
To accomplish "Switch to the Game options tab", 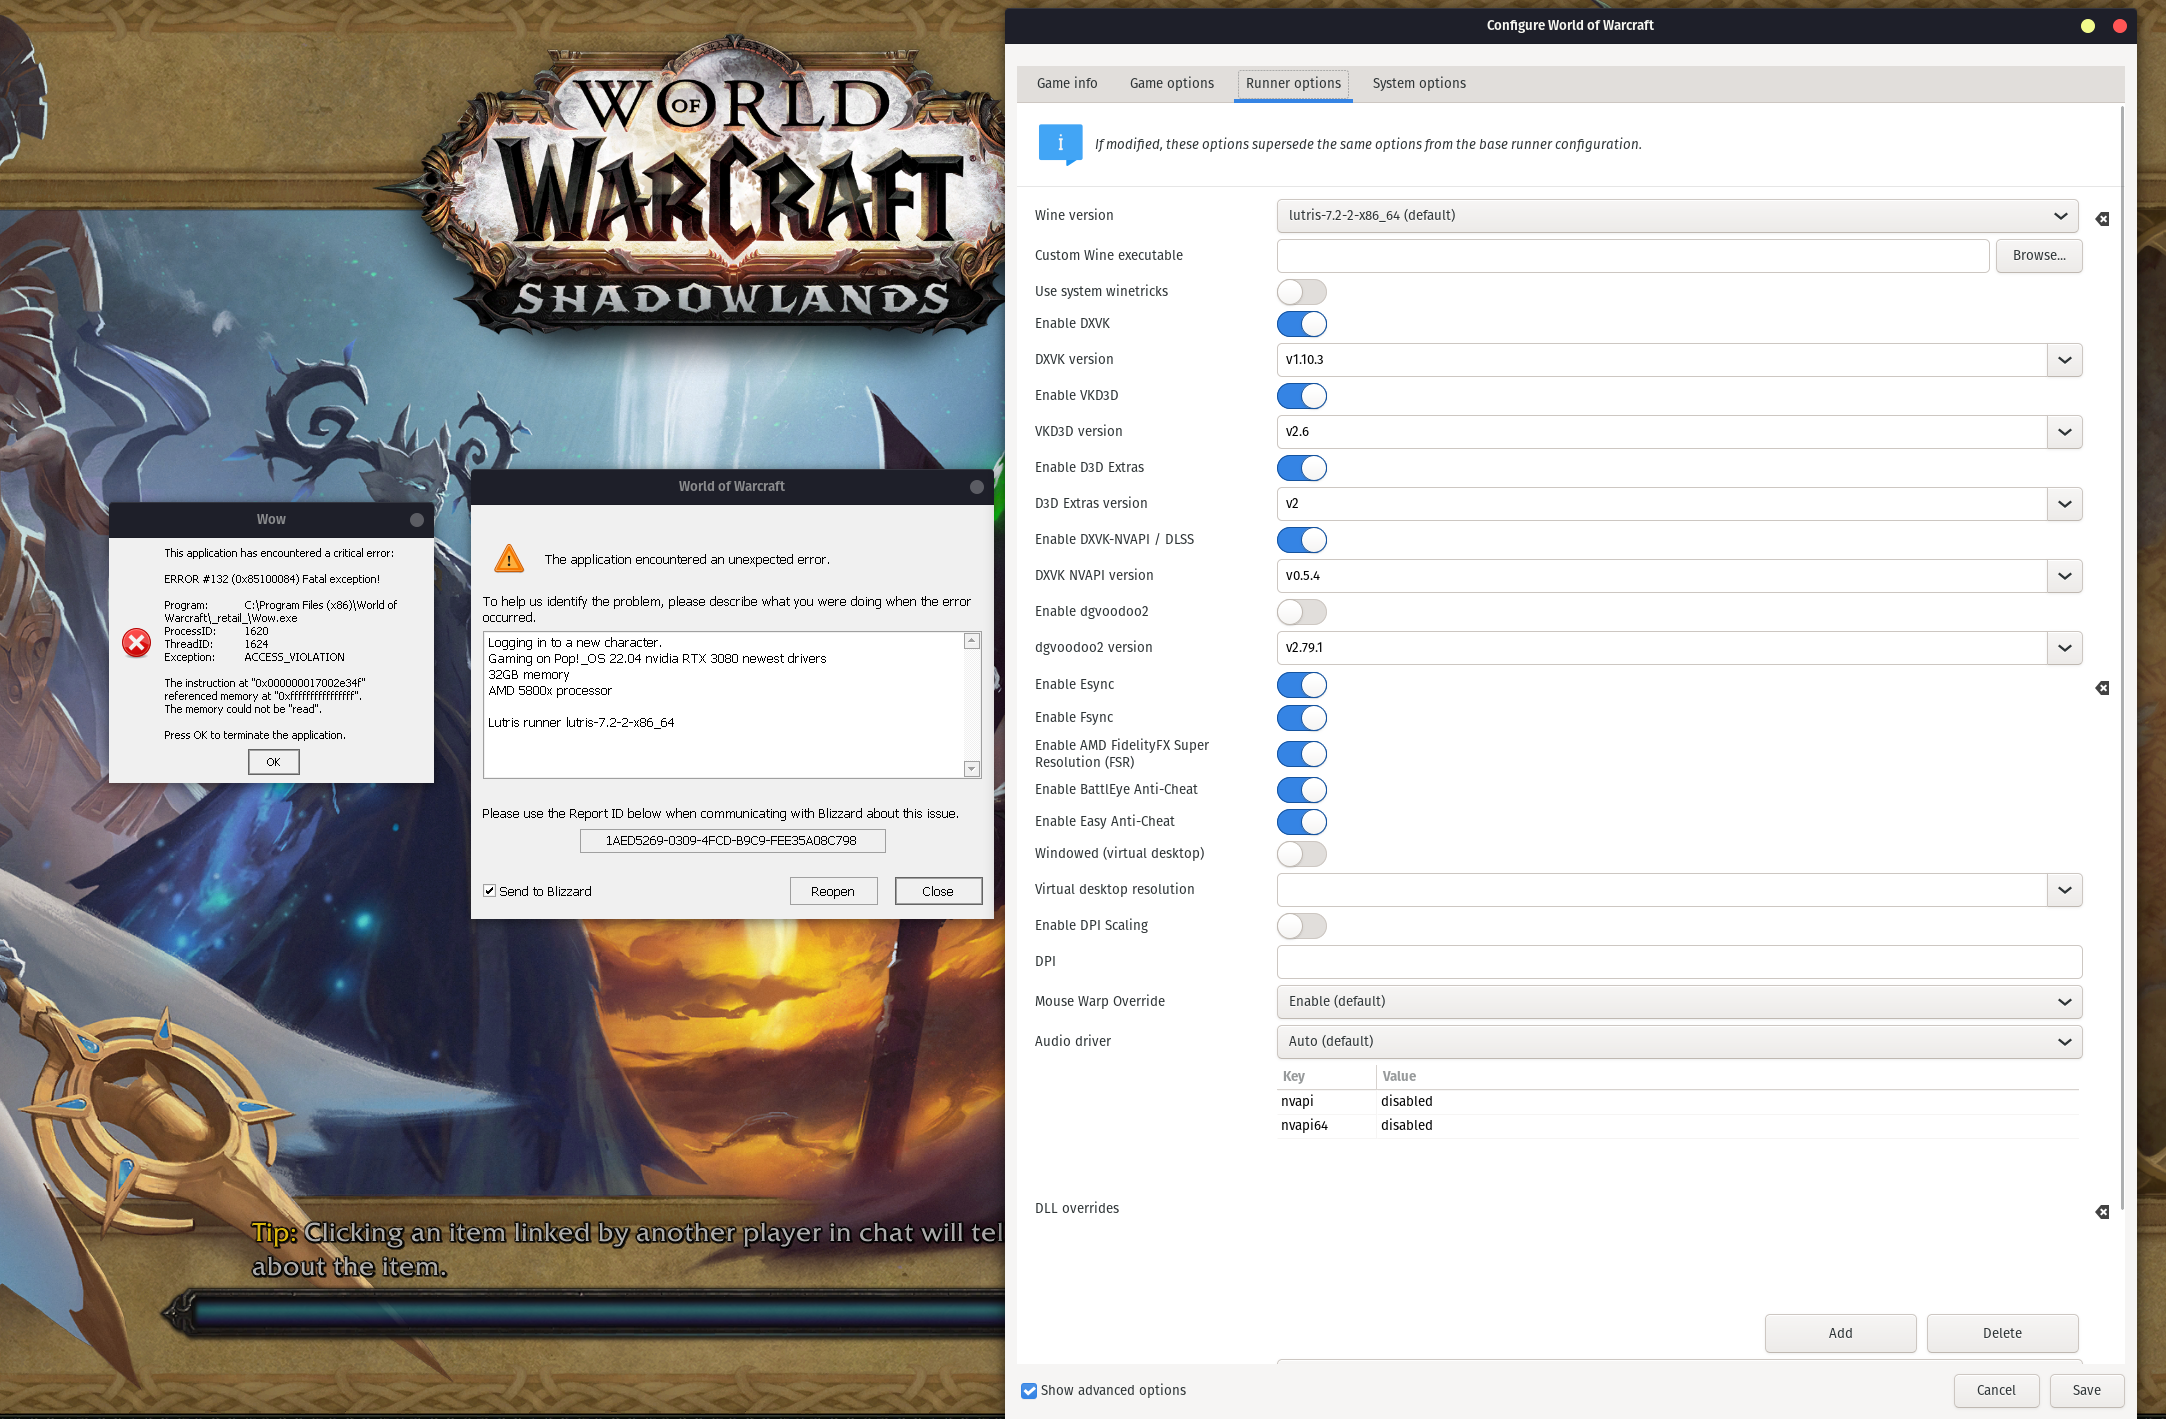I will pyautogui.click(x=1171, y=84).
